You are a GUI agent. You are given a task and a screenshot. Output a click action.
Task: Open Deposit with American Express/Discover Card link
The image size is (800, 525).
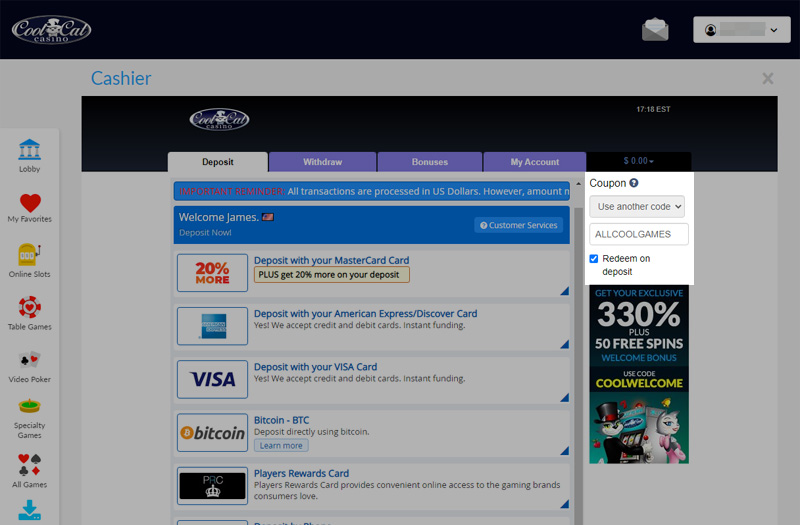(x=365, y=313)
